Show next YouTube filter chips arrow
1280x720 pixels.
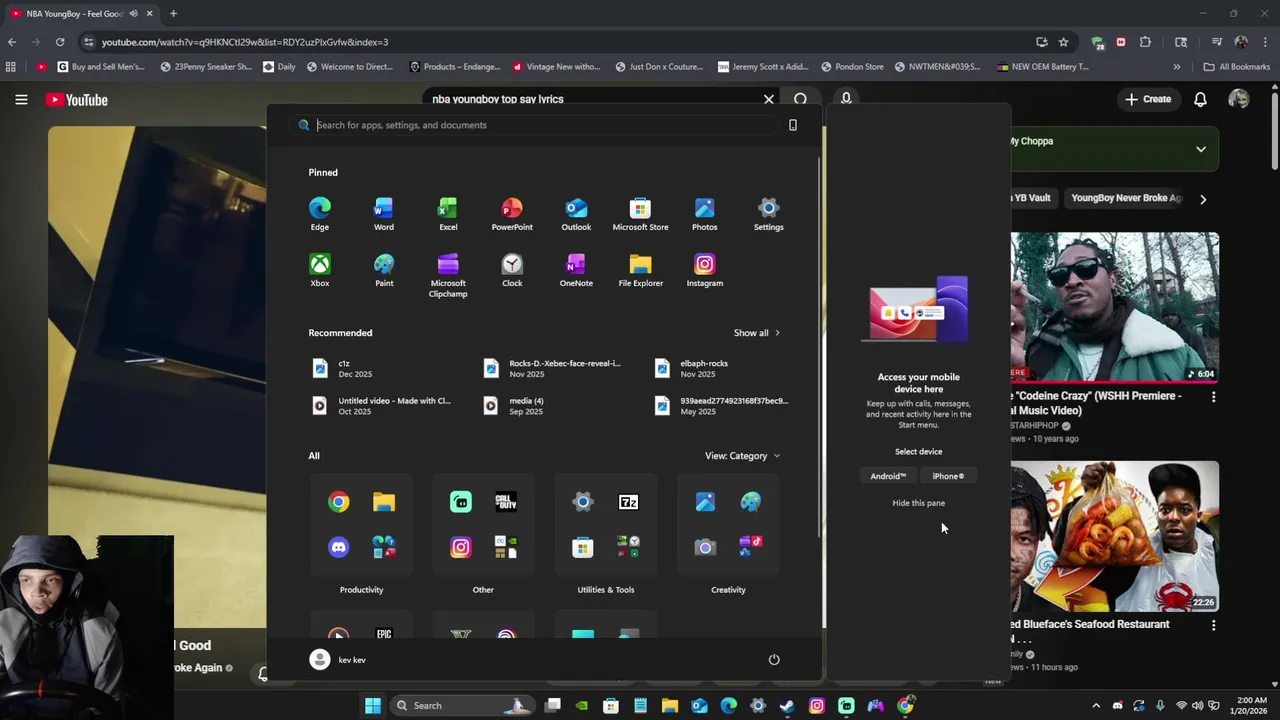click(x=1203, y=199)
